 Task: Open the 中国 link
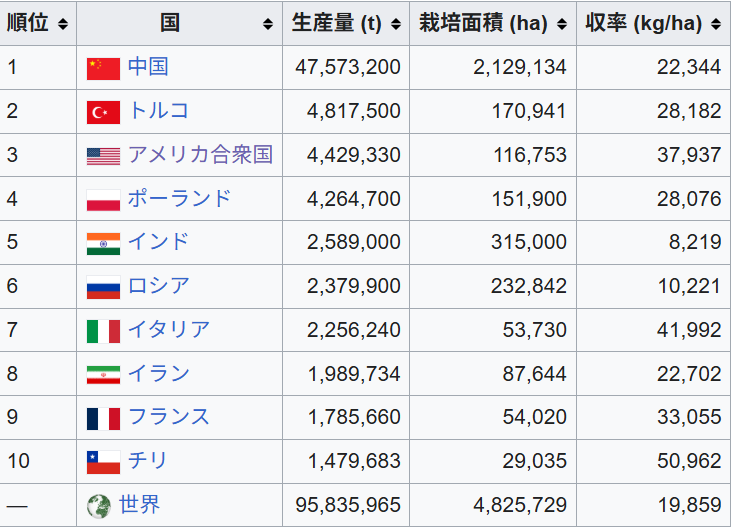click(148, 67)
